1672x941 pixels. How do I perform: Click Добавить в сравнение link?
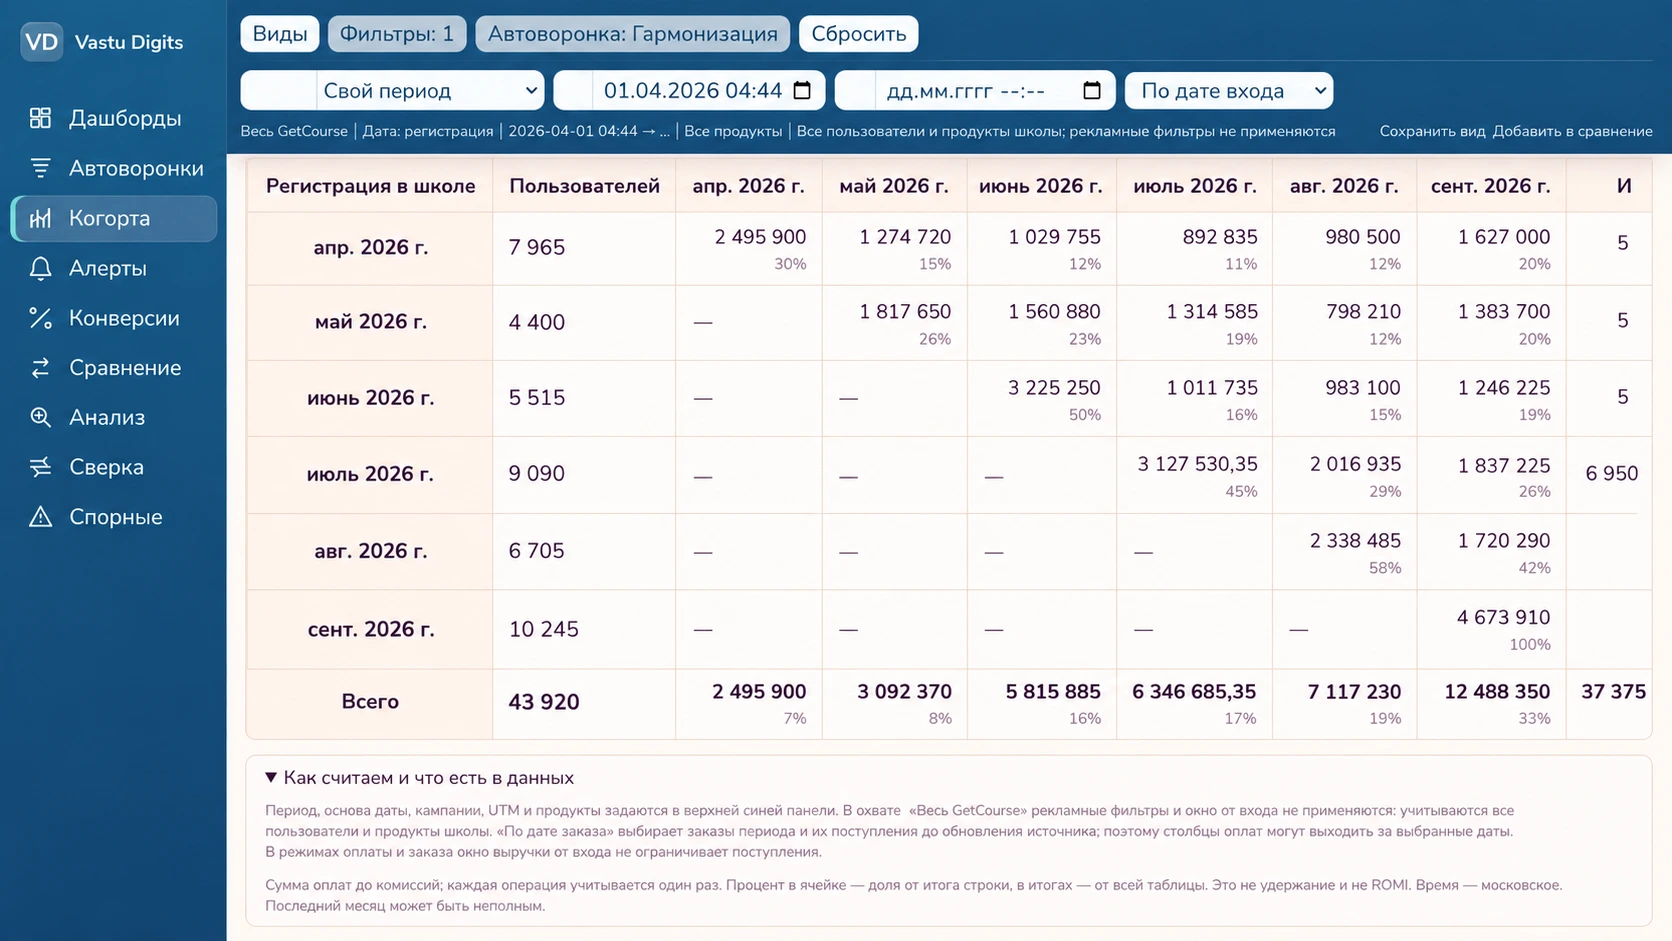point(1572,131)
